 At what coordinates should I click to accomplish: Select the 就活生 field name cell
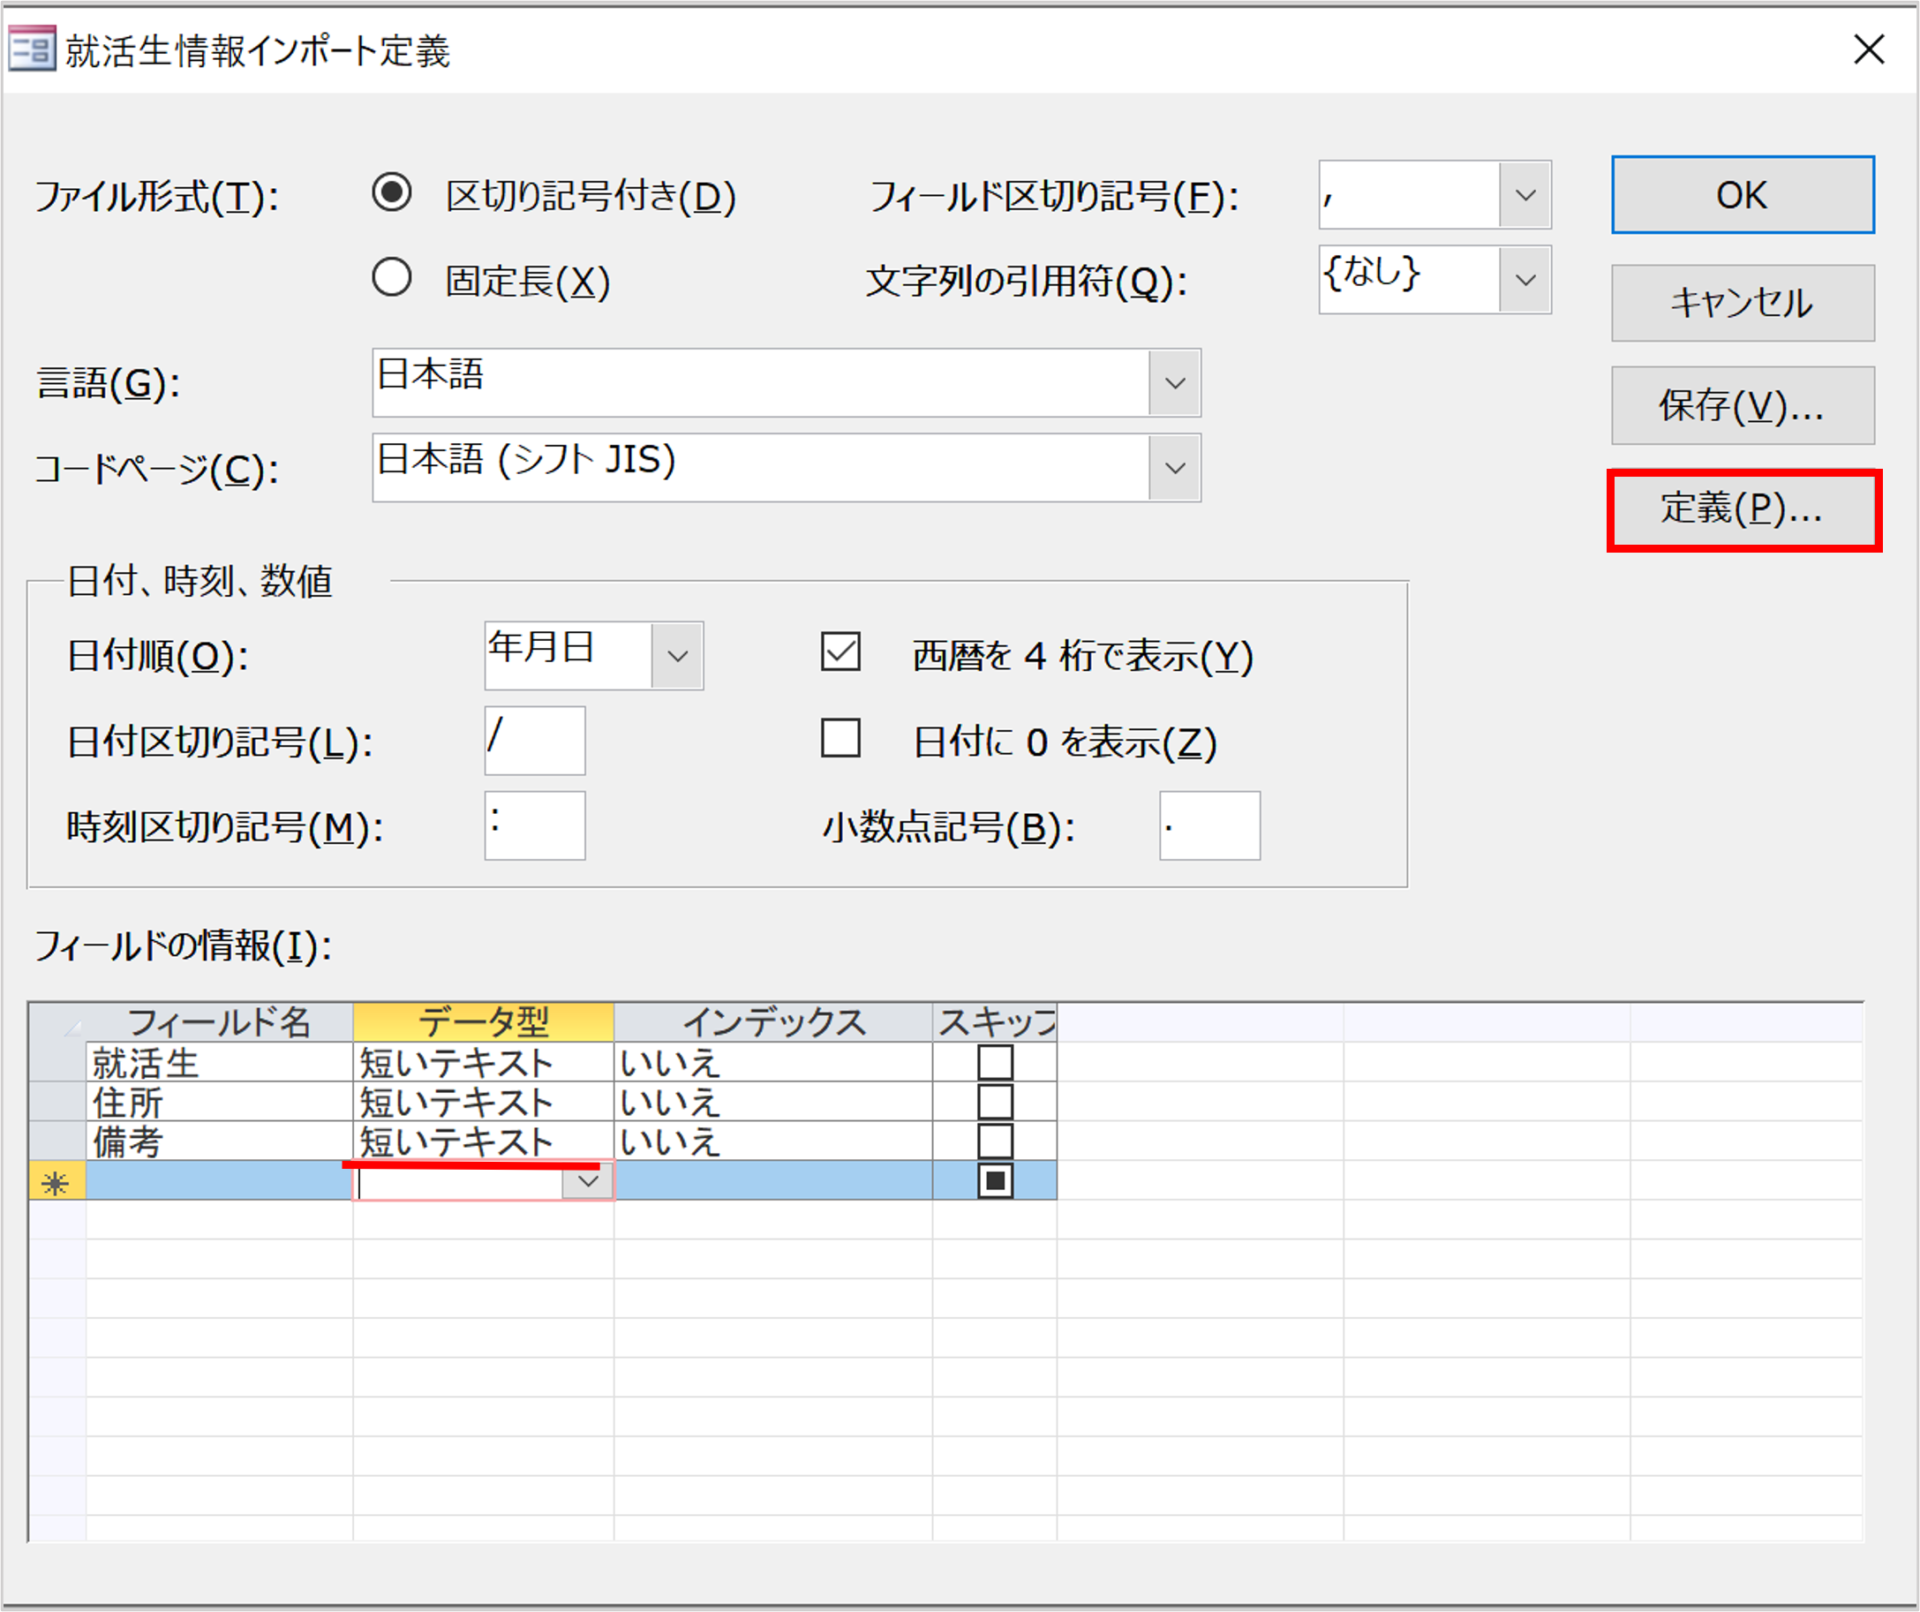(x=219, y=1062)
